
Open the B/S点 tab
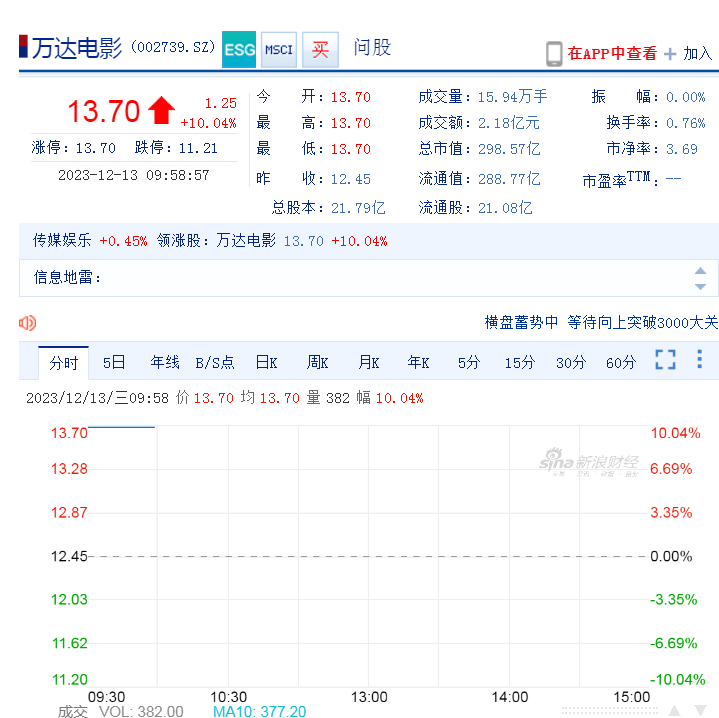(x=215, y=363)
